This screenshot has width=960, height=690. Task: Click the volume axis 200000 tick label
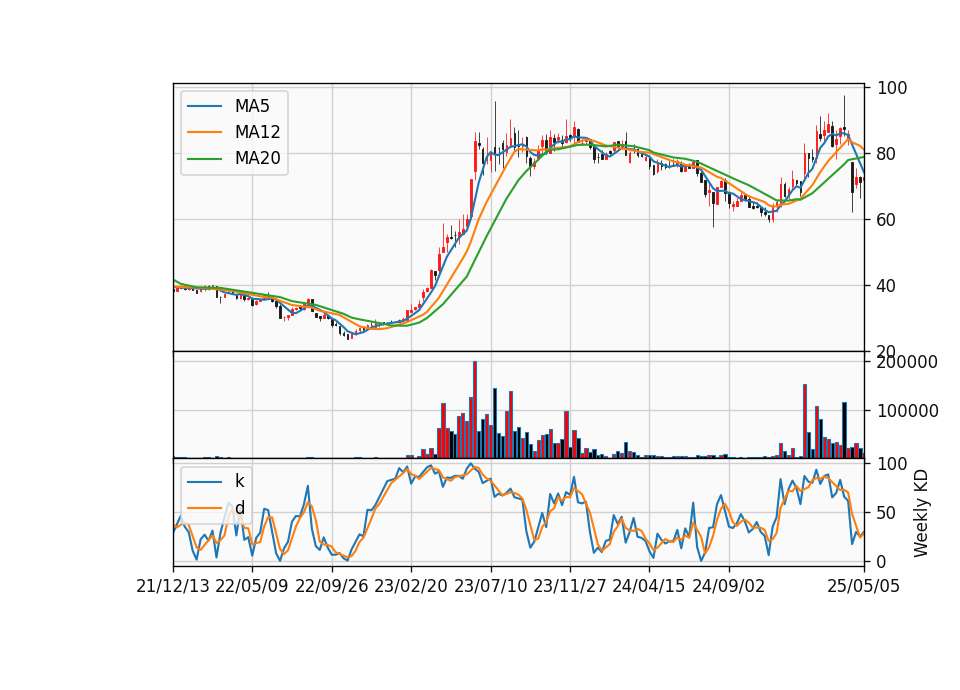[908, 362]
